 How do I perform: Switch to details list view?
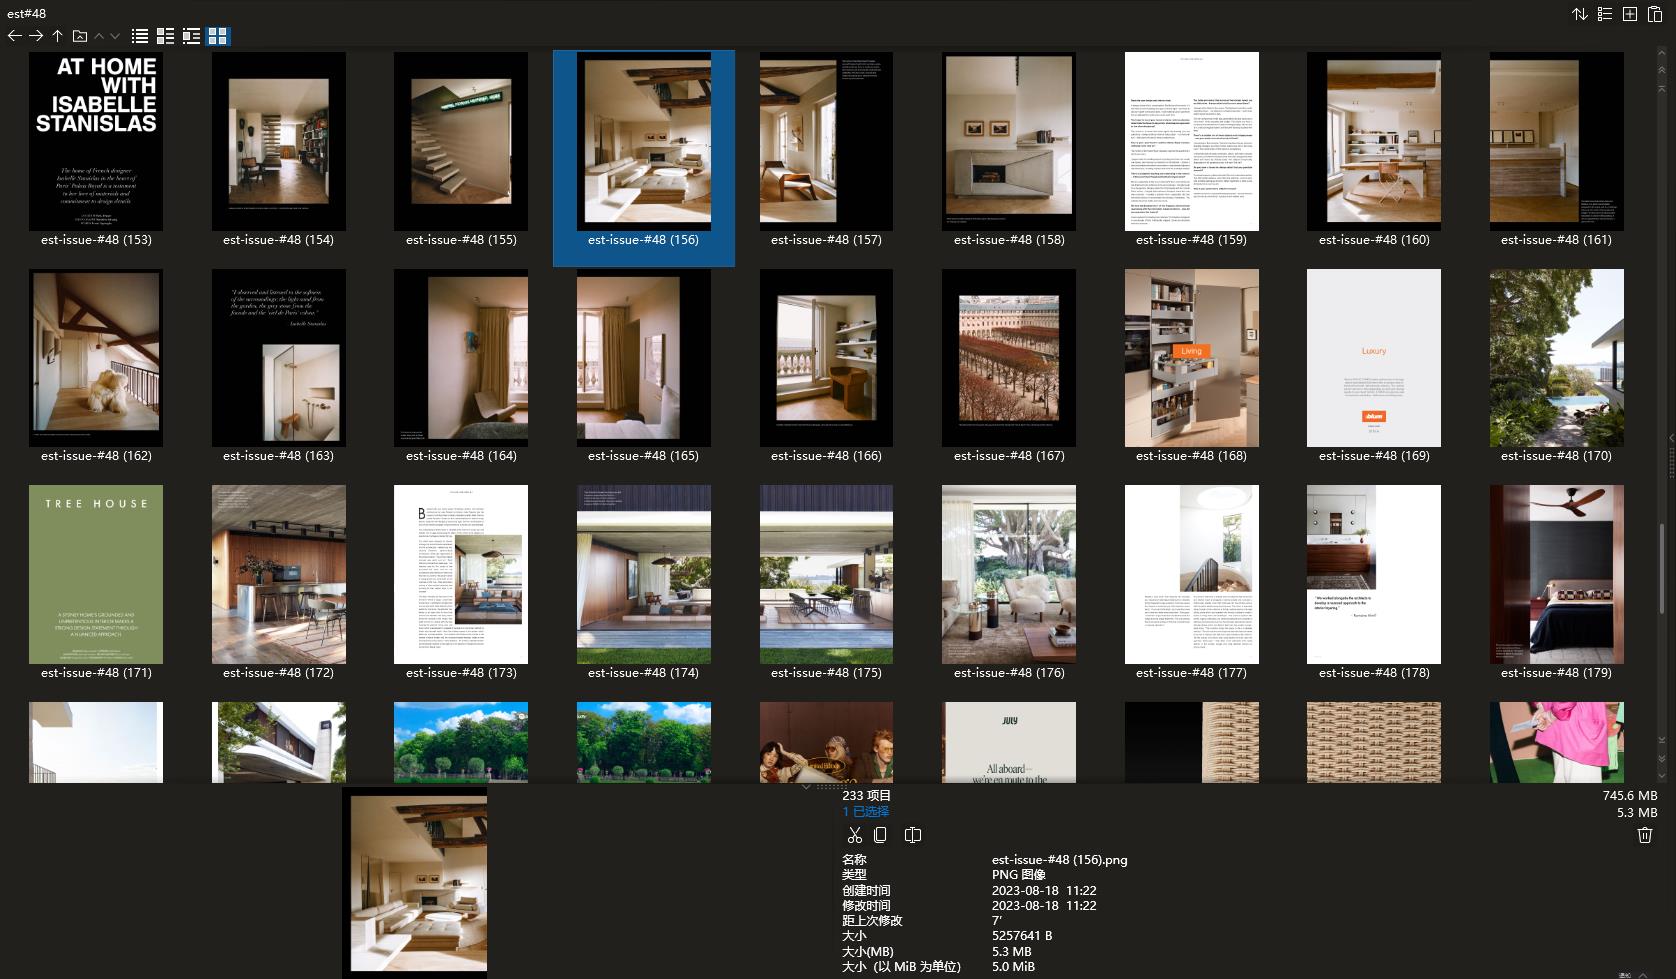coord(165,36)
